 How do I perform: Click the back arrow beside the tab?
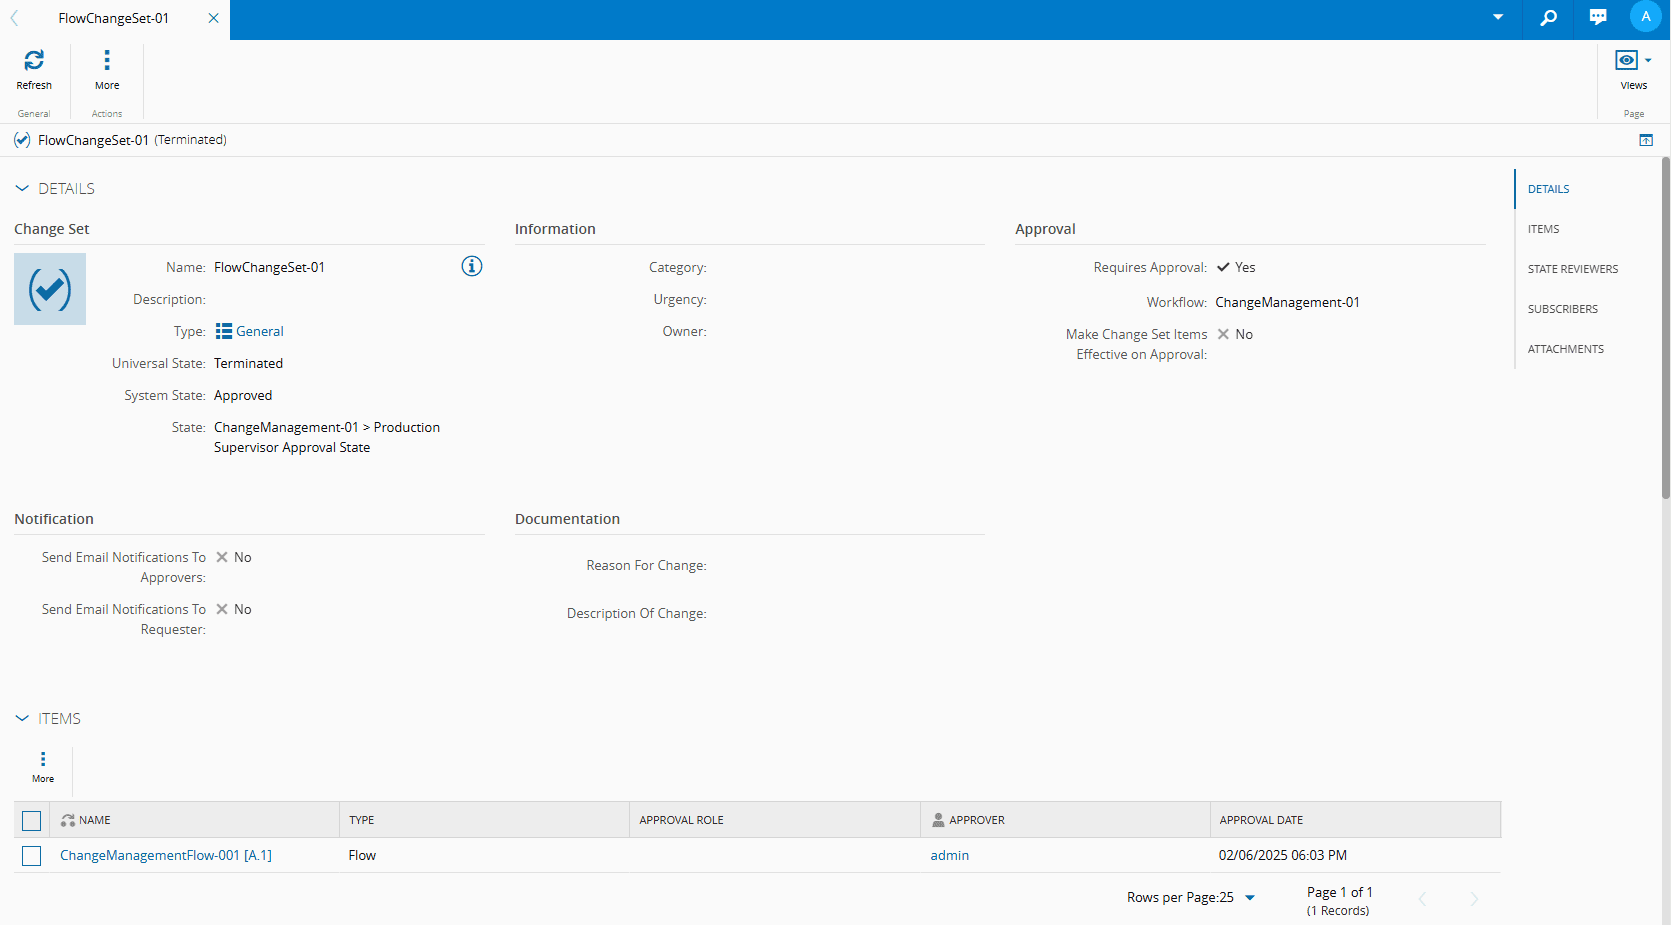click(14, 18)
